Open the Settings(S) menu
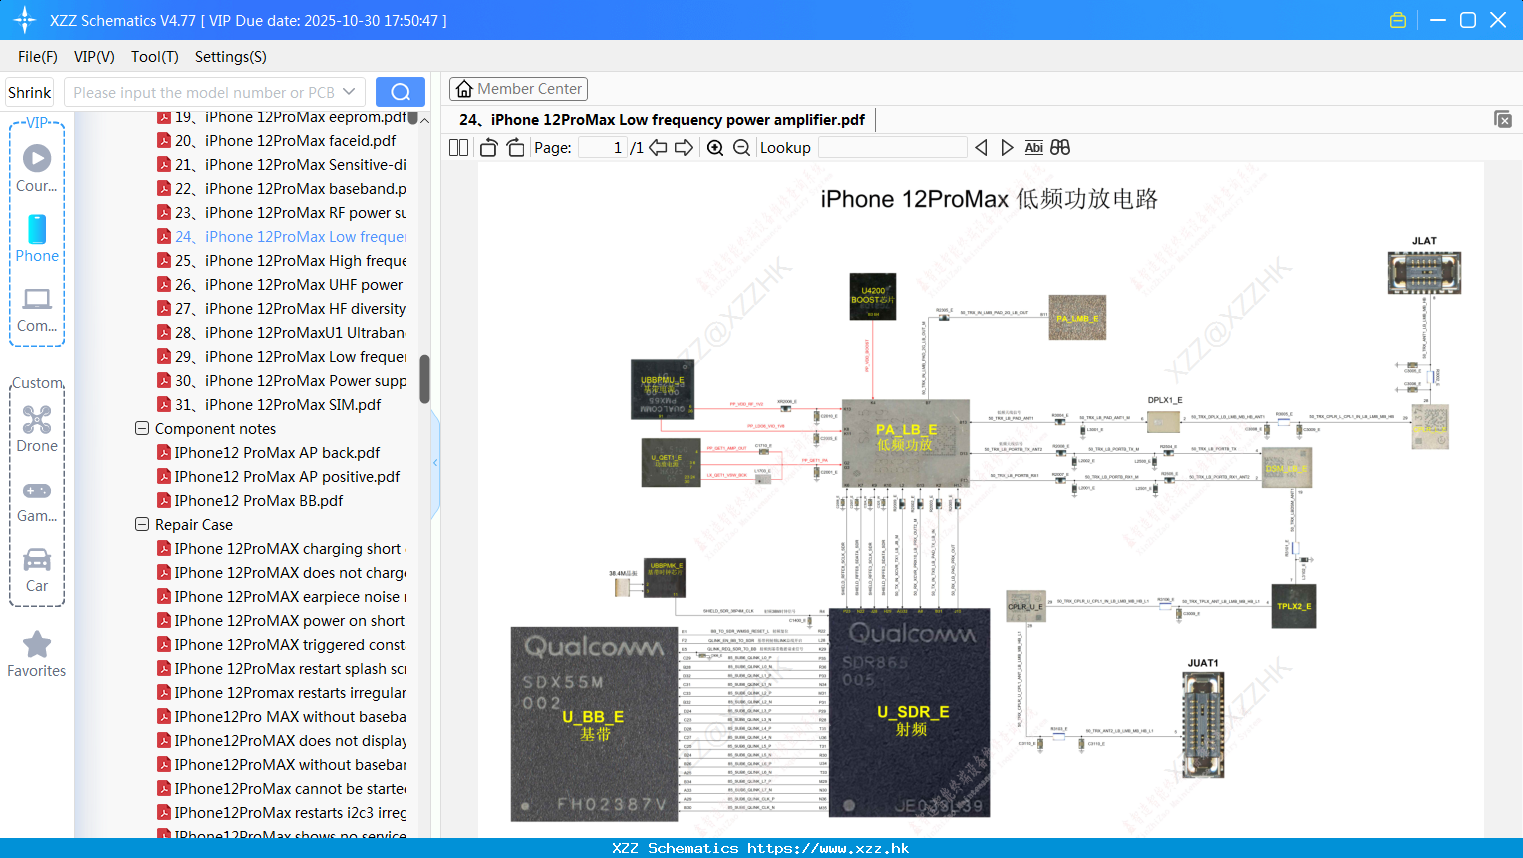The width and height of the screenshot is (1523, 858). click(231, 57)
